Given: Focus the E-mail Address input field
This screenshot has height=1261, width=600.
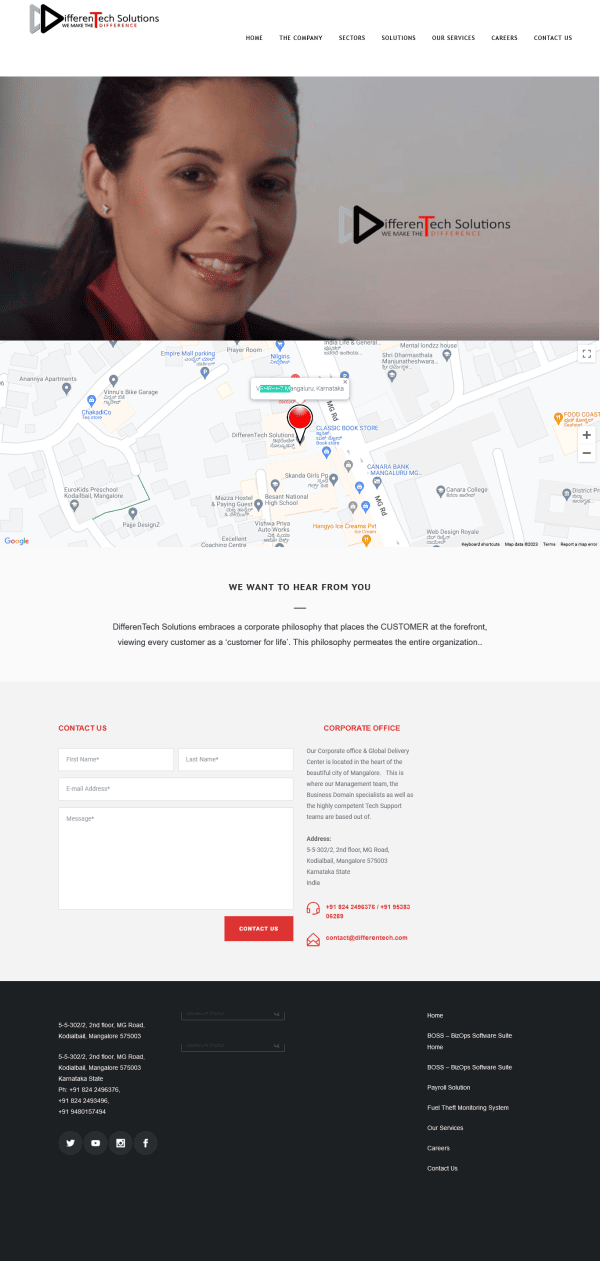Looking at the screenshot, I should tap(175, 789).
